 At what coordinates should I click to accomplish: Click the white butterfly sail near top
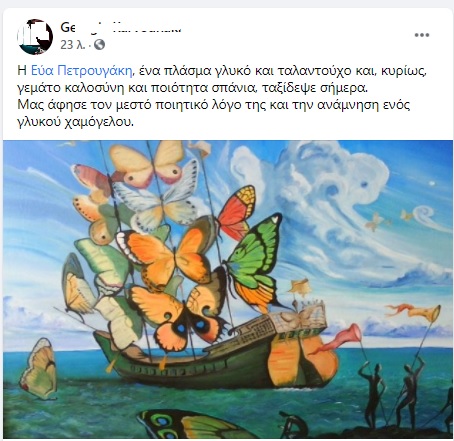coord(158,199)
